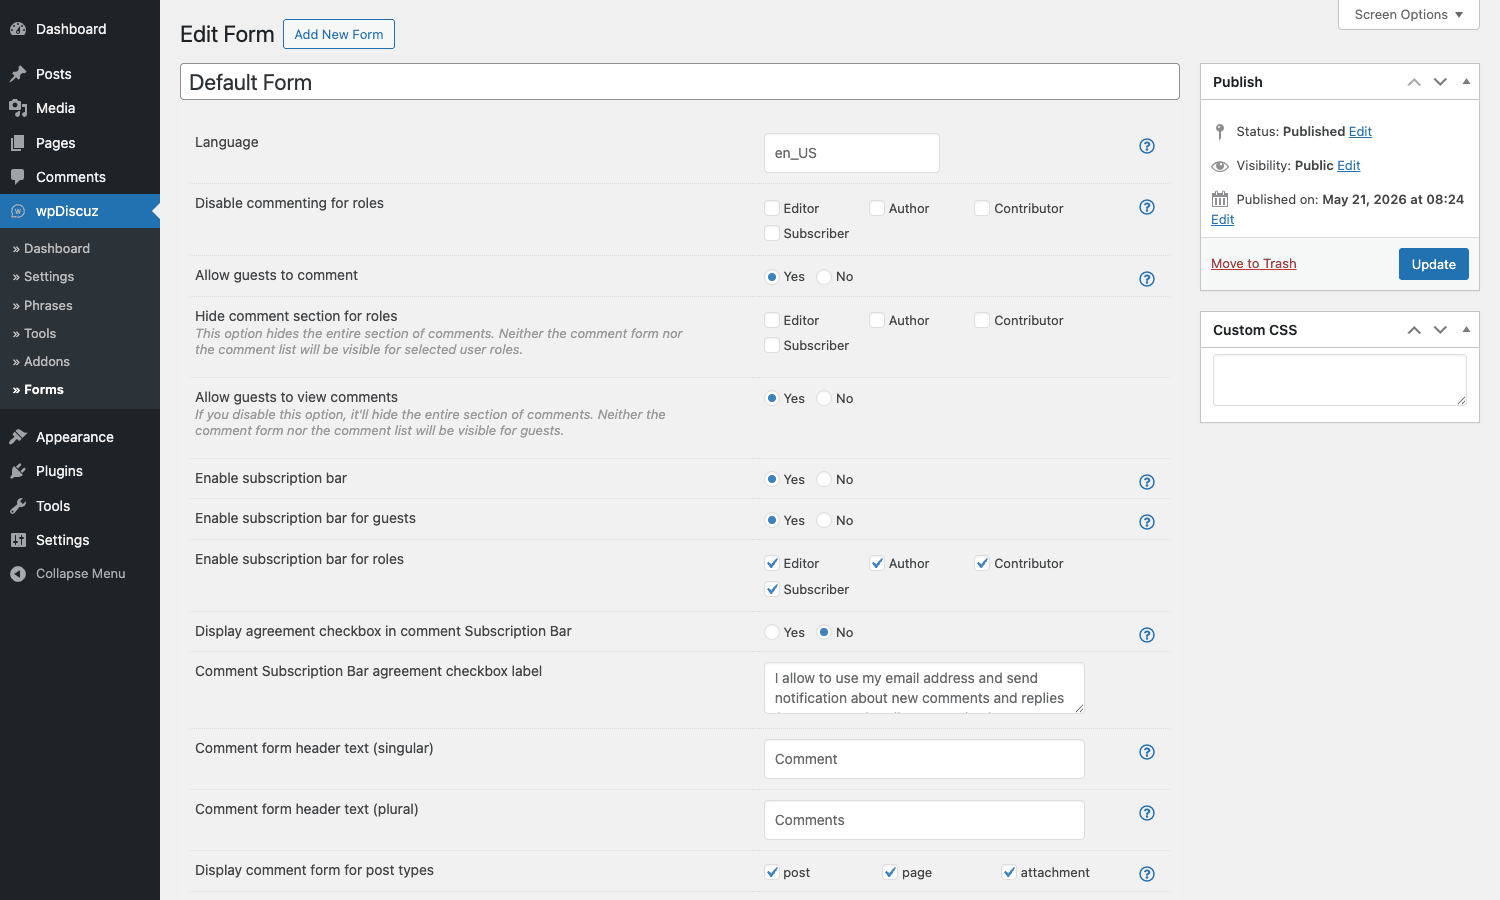Viewport: 1500px width, 900px height.
Task: Uncheck the page post type checkbox
Action: point(890,872)
